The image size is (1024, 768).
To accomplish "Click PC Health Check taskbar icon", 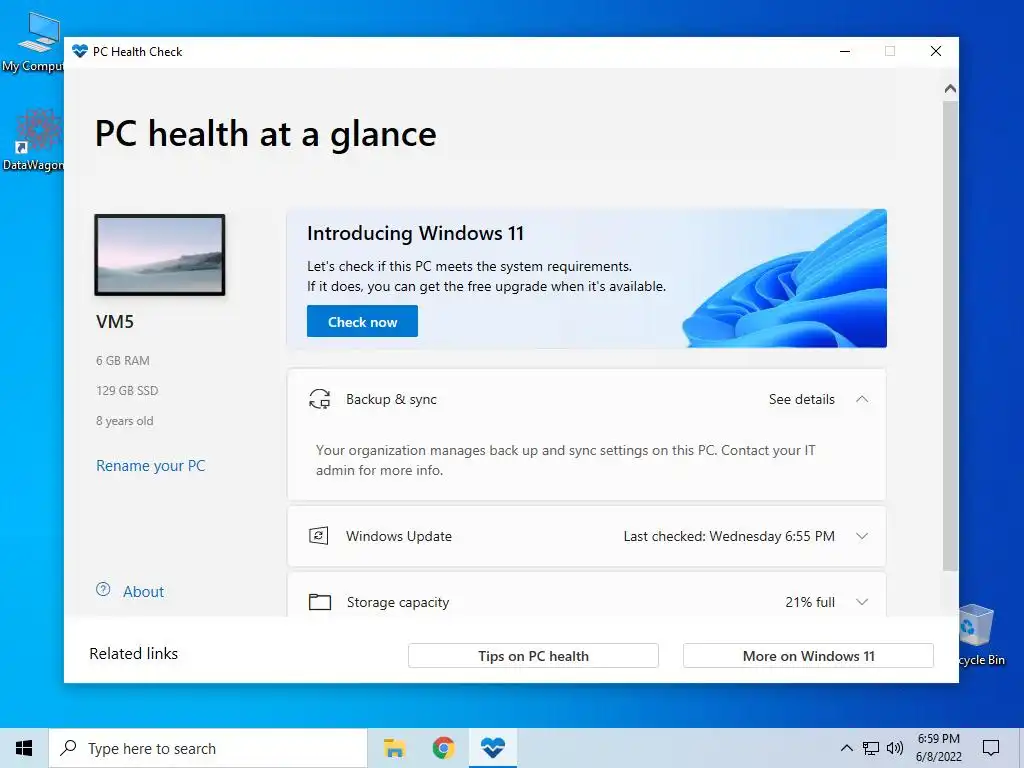I will [x=493, y=748].
